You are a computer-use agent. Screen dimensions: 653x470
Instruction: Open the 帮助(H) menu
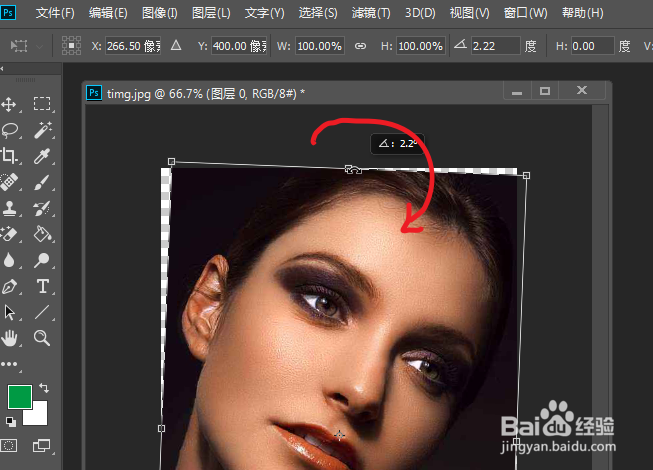582,13
